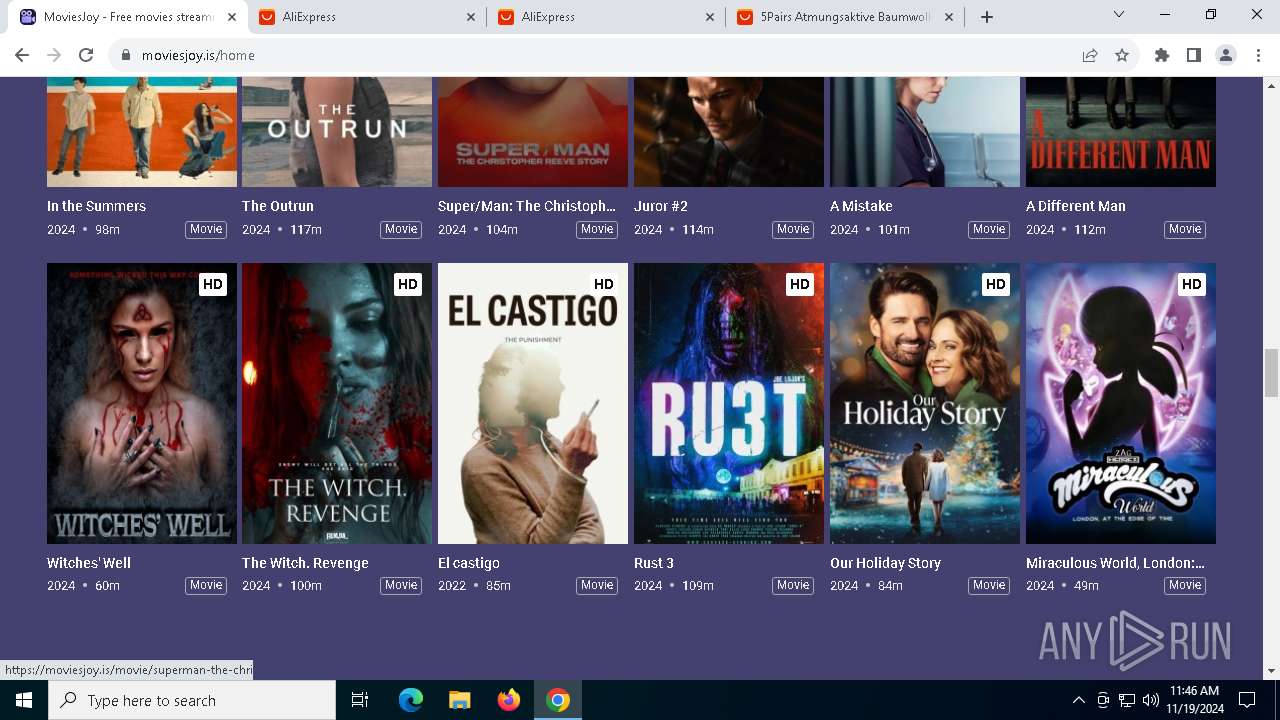View site information lock icon

point(126,55)
